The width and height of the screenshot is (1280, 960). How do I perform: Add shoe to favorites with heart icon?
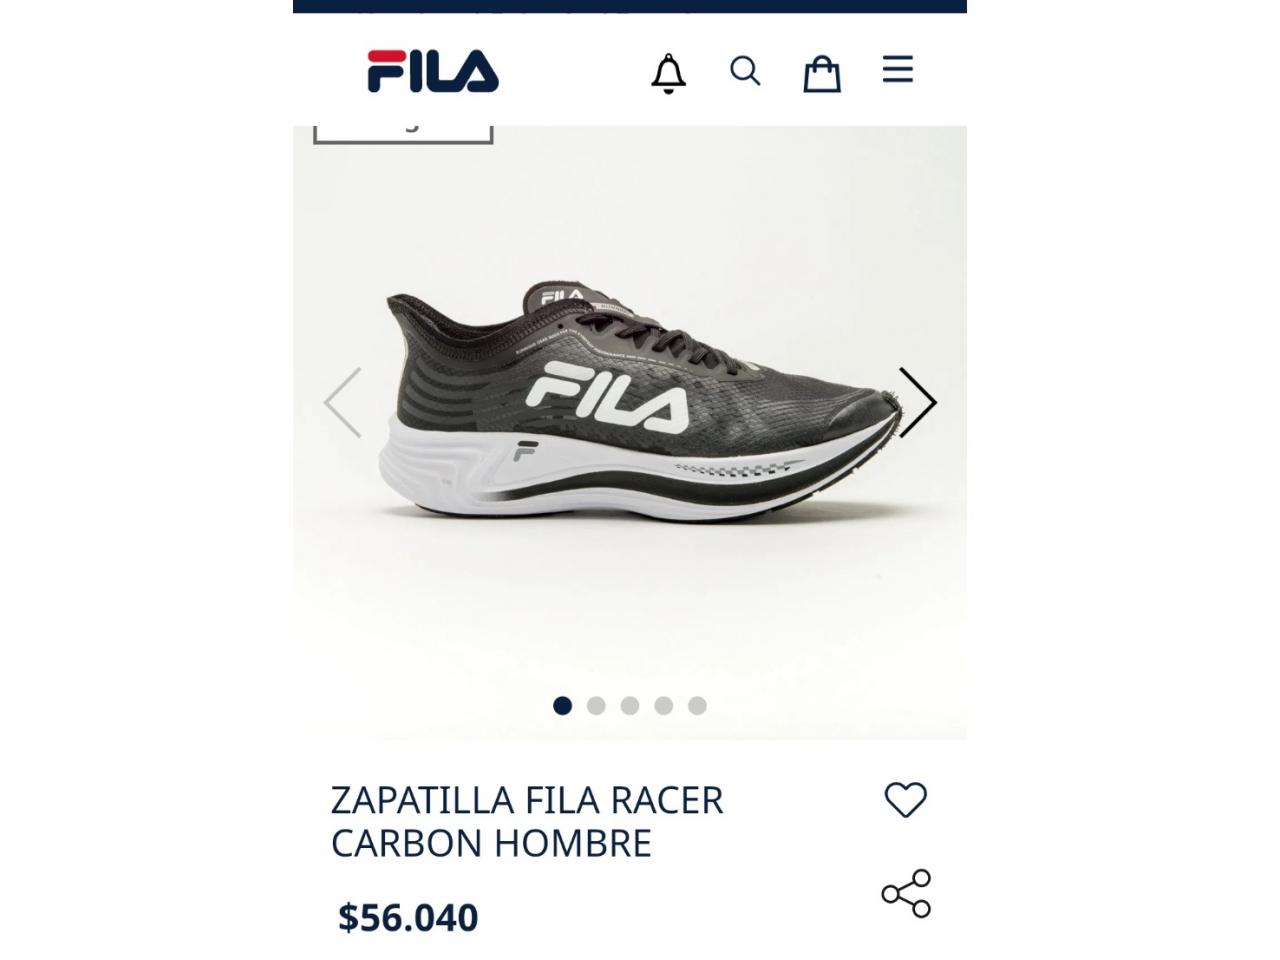tap(906, 800)
